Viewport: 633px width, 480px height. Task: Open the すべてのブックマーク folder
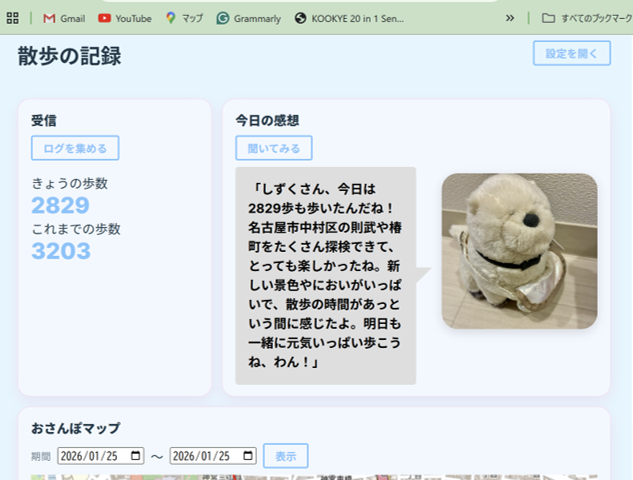point(587,18)
